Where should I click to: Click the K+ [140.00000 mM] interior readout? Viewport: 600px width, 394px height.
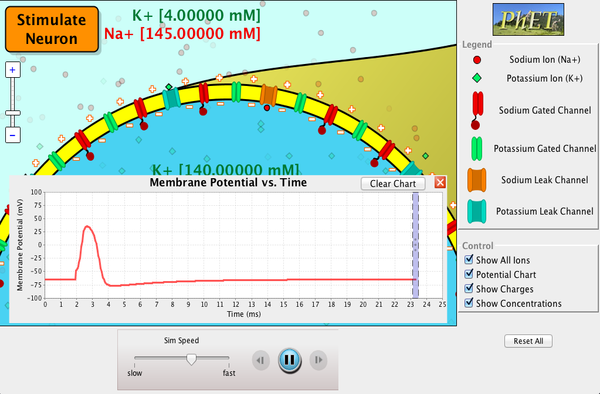(225, 169)
